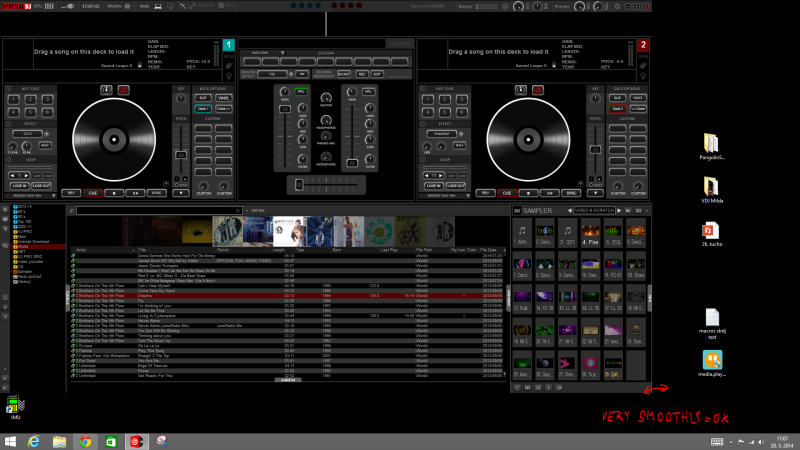Click the Artist column header in browser
Image resolution: width=800 pixels, height=450 pixels.
[x=82, y=249]
